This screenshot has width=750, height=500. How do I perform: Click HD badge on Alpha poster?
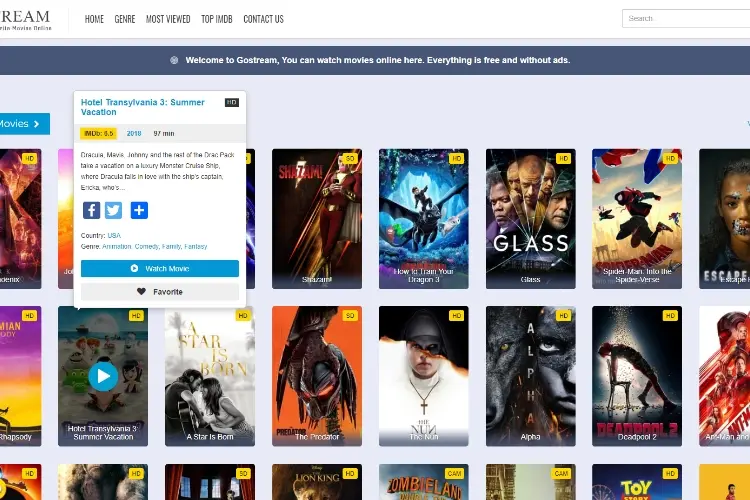563,316
